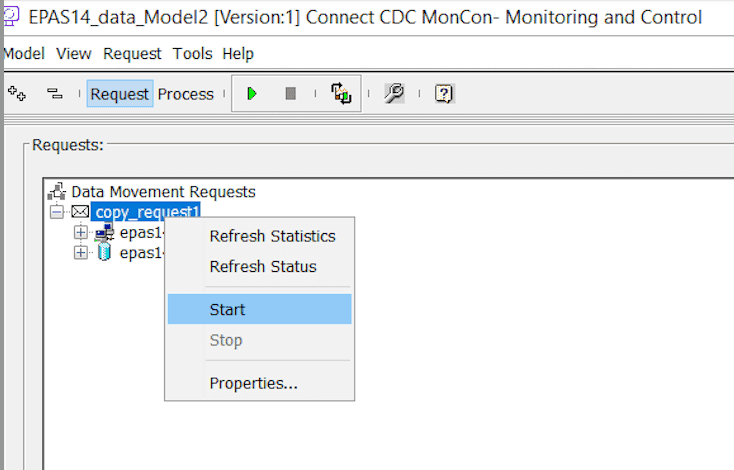The image size is (734, 470).
Task: Choose Start from the context menu
Action: (227, 309)
